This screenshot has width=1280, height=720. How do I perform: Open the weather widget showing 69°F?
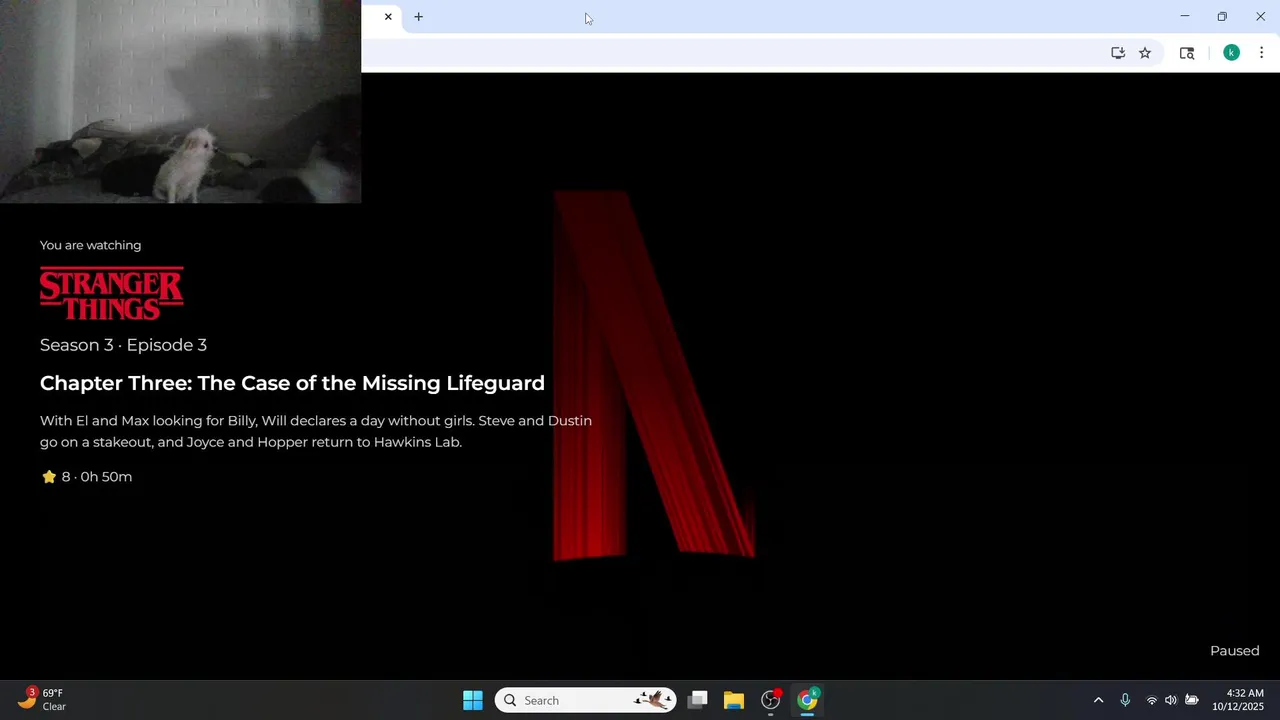(43, 700)
